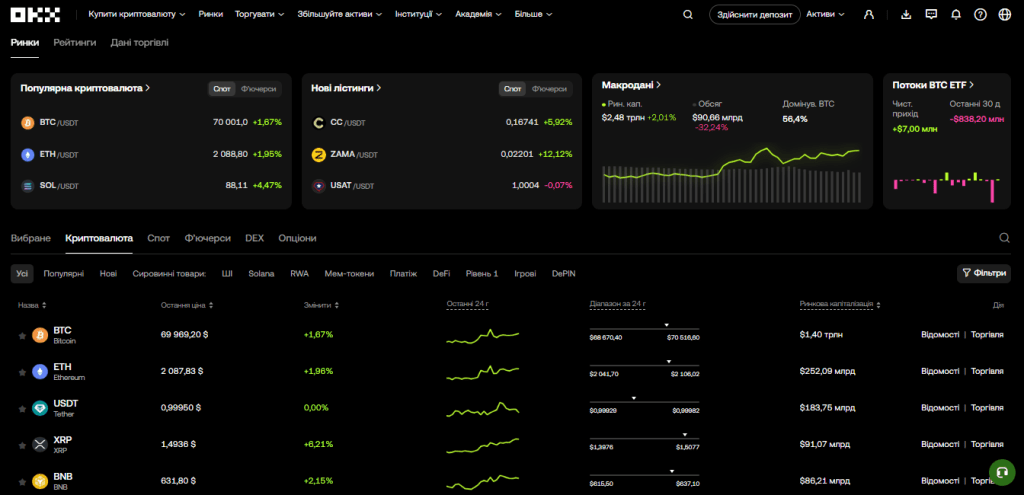Click the Здійснити депозит button
Image resolution: width=1024 pixels, height=495 pixels.
pos(755,14)
